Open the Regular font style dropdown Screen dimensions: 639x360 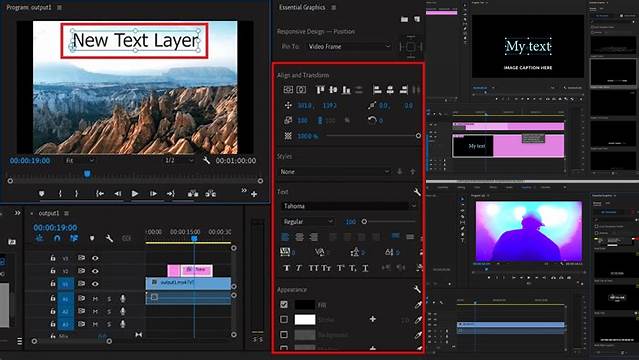[x=308, y=221]
